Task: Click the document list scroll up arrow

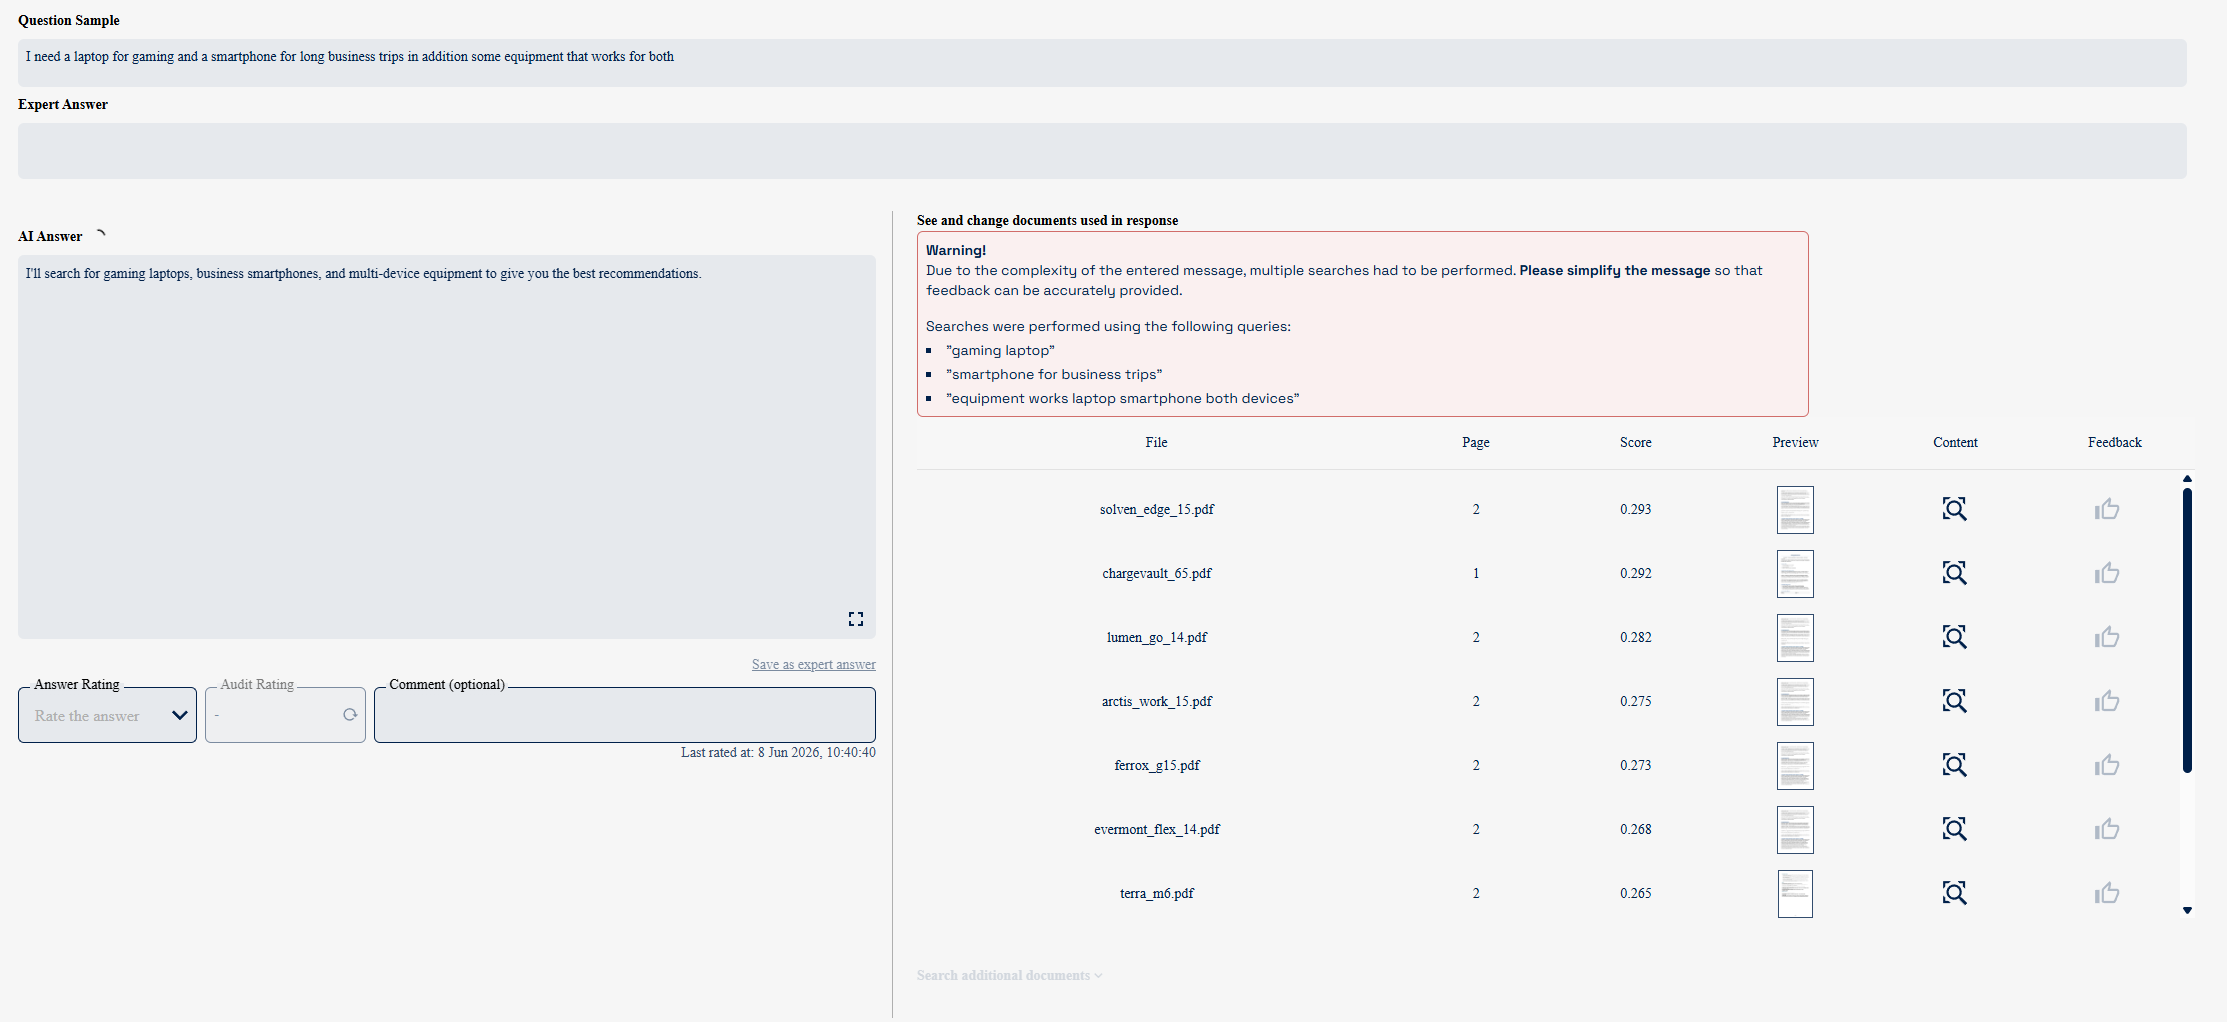Action: coord(2187,479)
